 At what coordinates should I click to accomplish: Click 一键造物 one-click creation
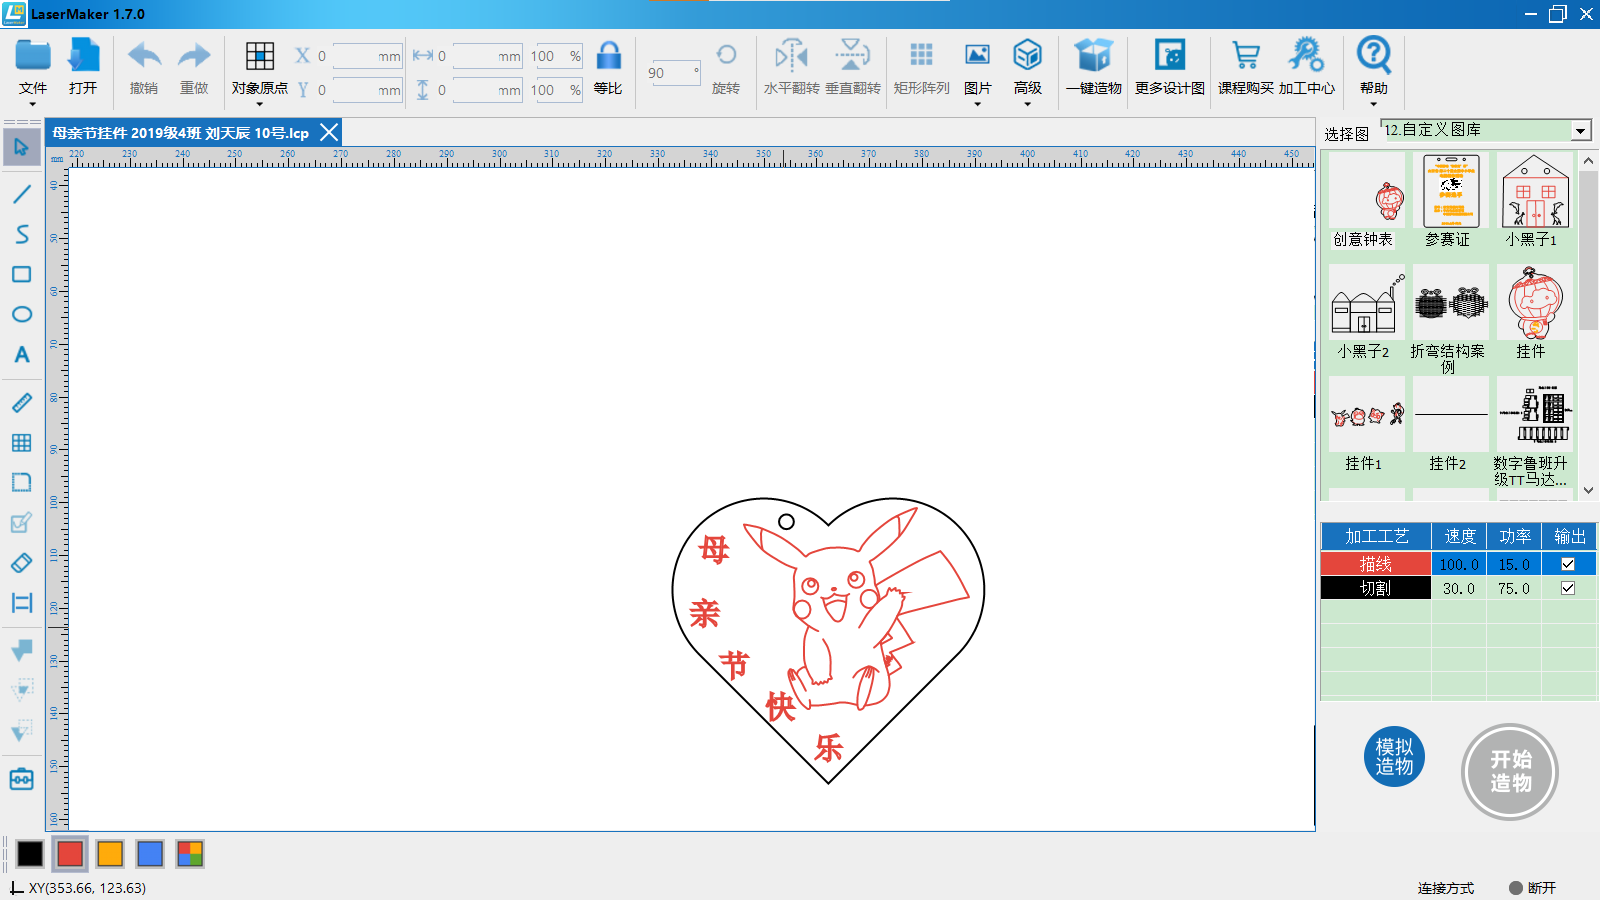(1093, 55)
